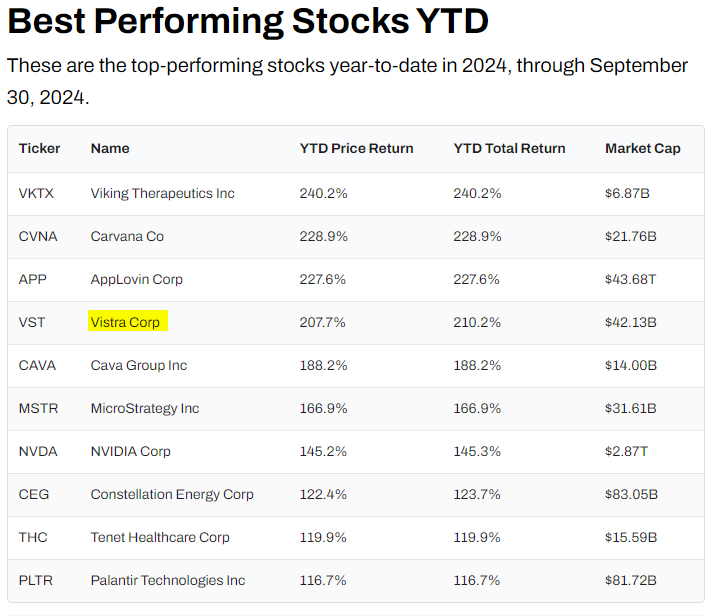715x616 pixels.
Task: Click the Name column header
Action: (x=110, y=148)
